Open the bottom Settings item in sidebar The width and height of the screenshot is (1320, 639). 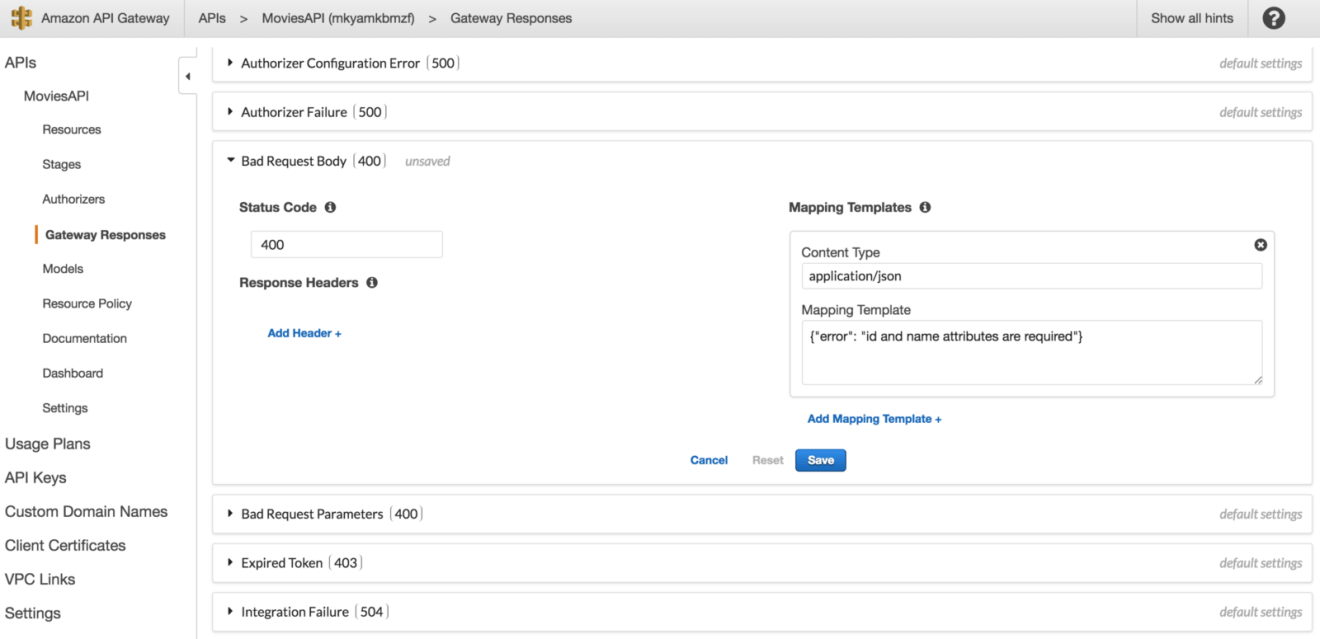(x=33, y=614)
